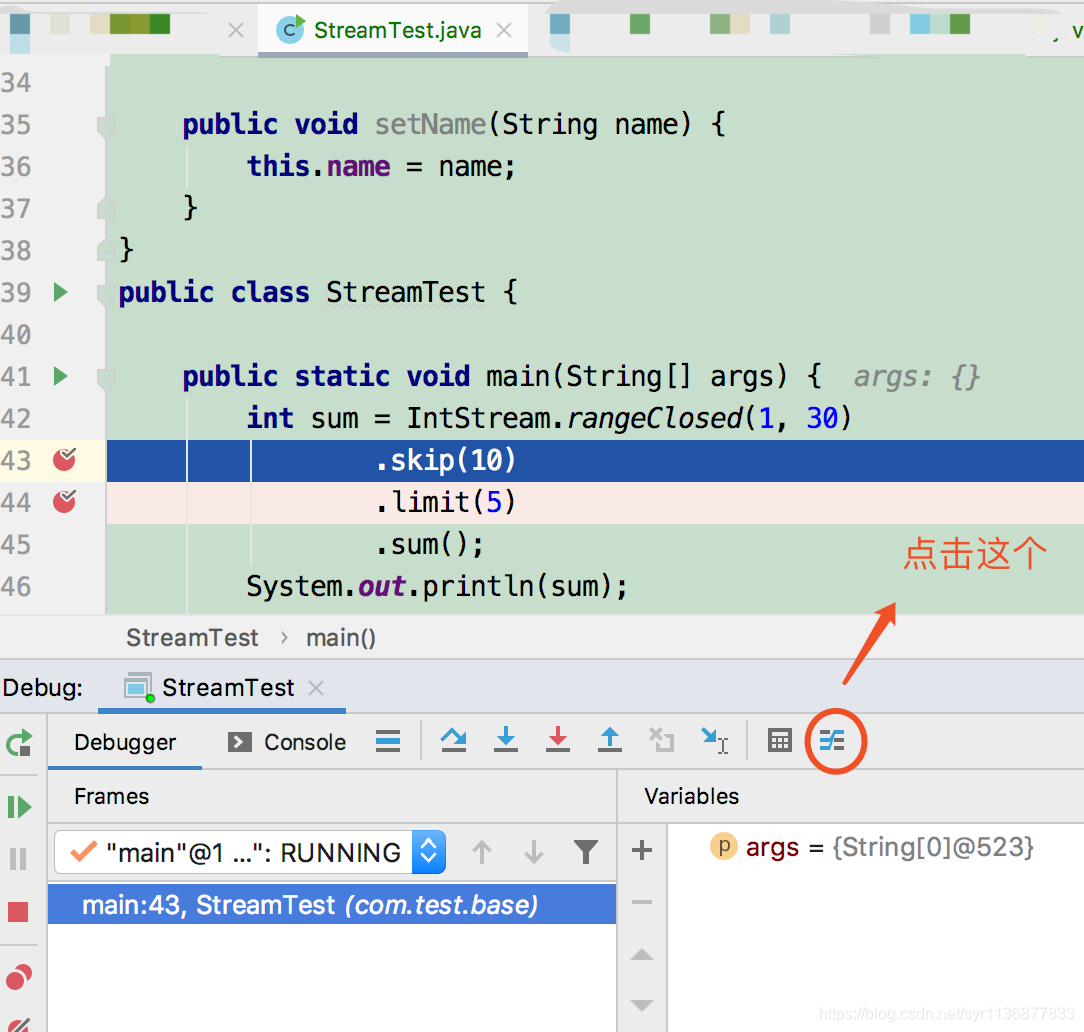The width and height of the screenshot is (1084, 1032).
Task: Click the Resume Program green play icon
Action: click(20, 807)
